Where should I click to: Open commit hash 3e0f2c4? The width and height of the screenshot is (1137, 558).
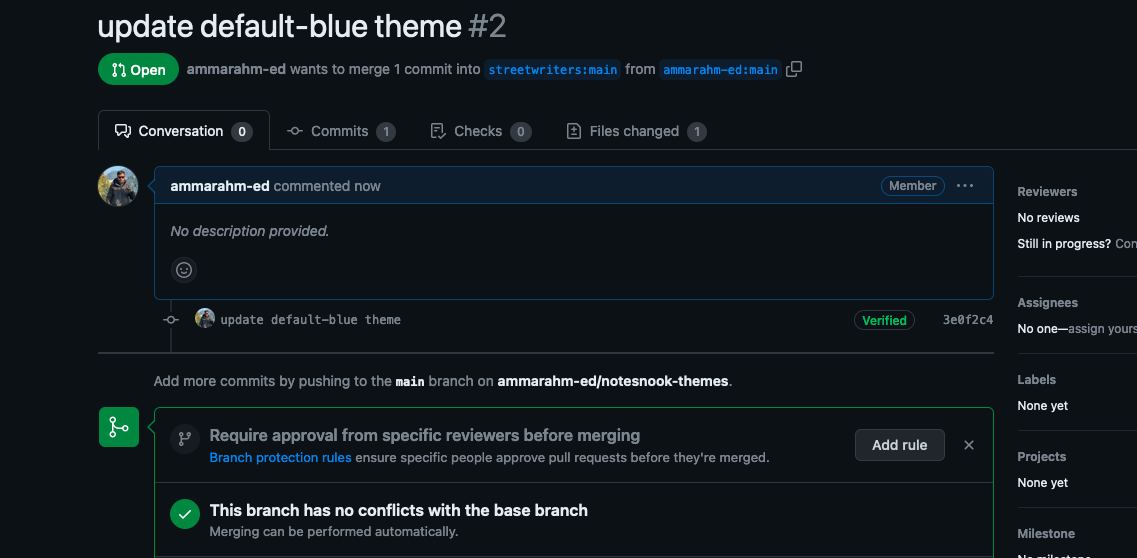tap(967, 320)
